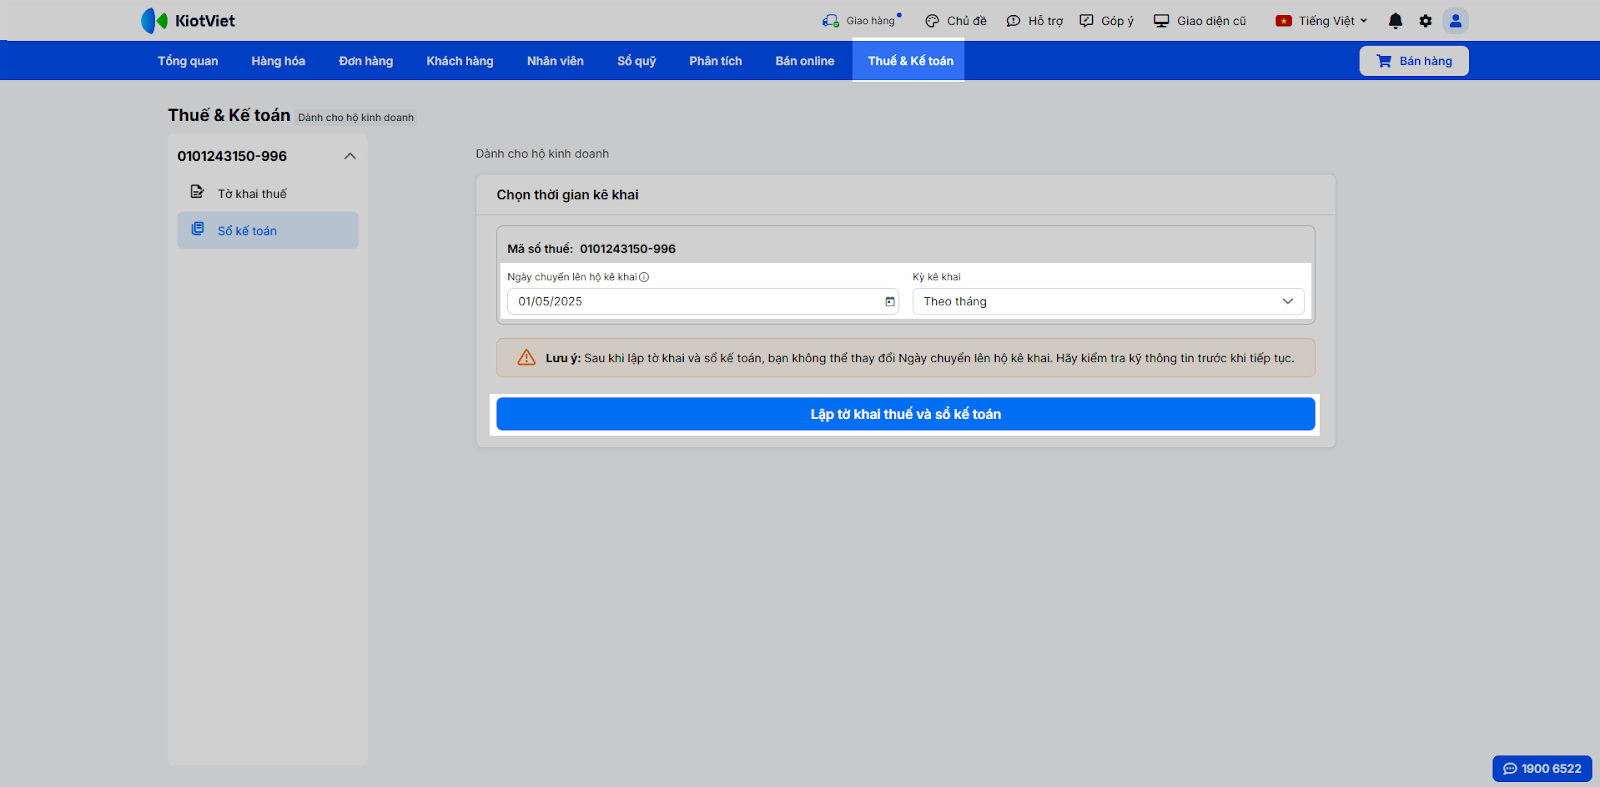Collapse tax code 0101243150-996 section
This screenshot has width=1600, height=787.
(350, 156)
